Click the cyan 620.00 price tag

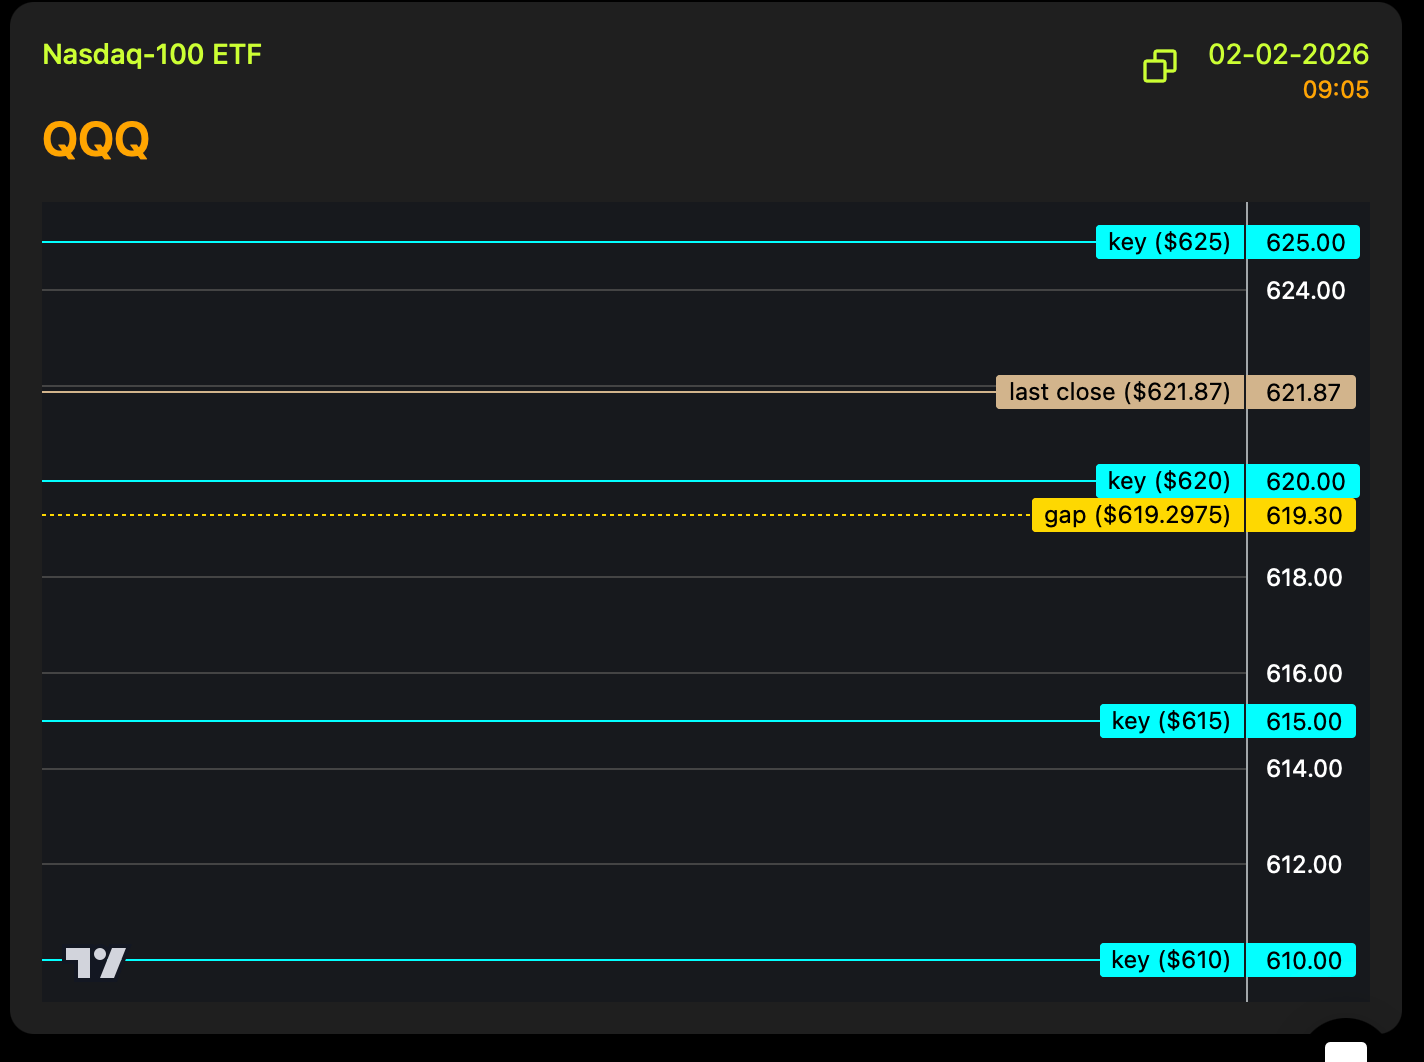coord(1304,481)
